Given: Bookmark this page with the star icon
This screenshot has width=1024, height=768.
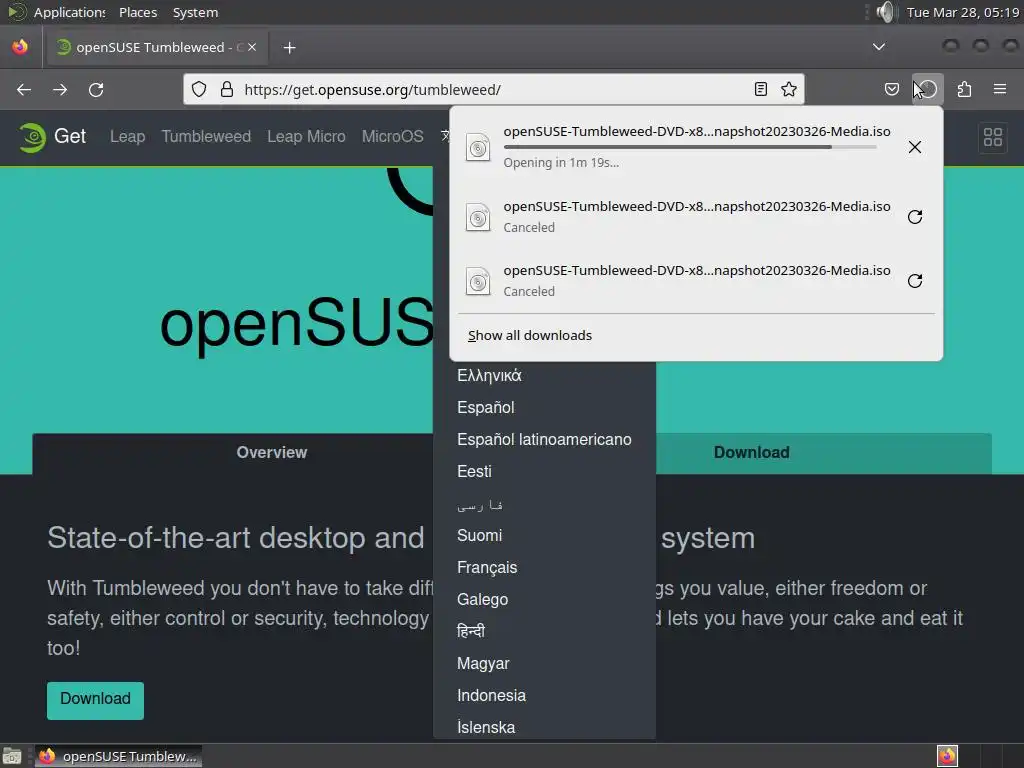Looking at the screenshot, I should 789,89.
